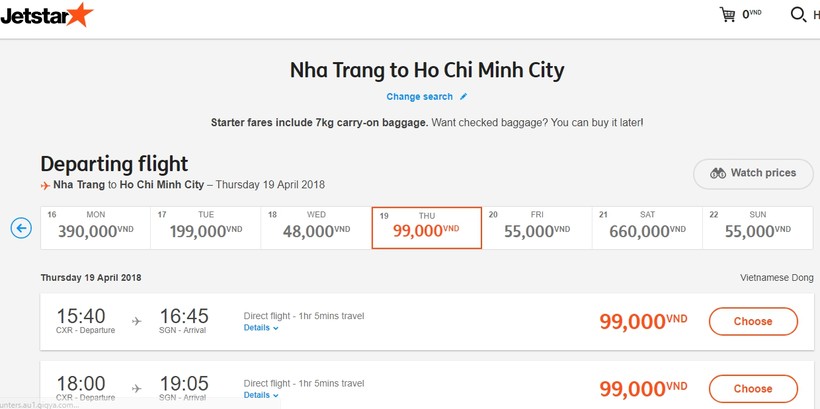820x409 pixels.
Task: Open the shopping cart icon
Action: point(728,15)
